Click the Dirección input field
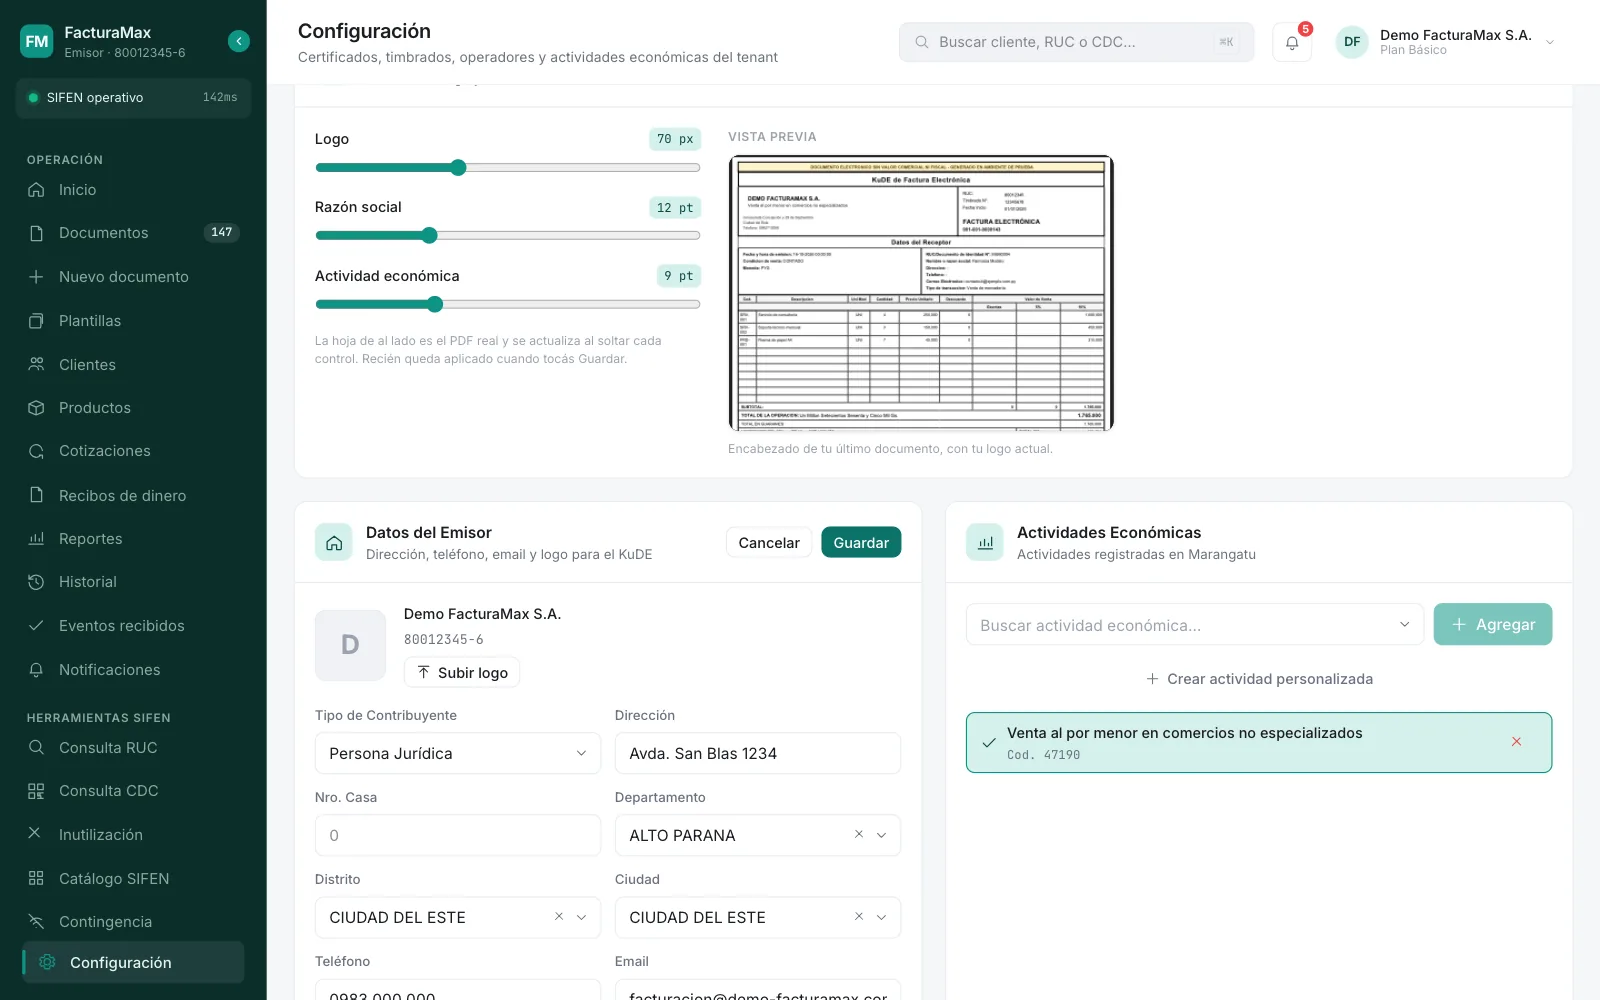This screenshot has height=1000, width=1600. pos(758,753)
